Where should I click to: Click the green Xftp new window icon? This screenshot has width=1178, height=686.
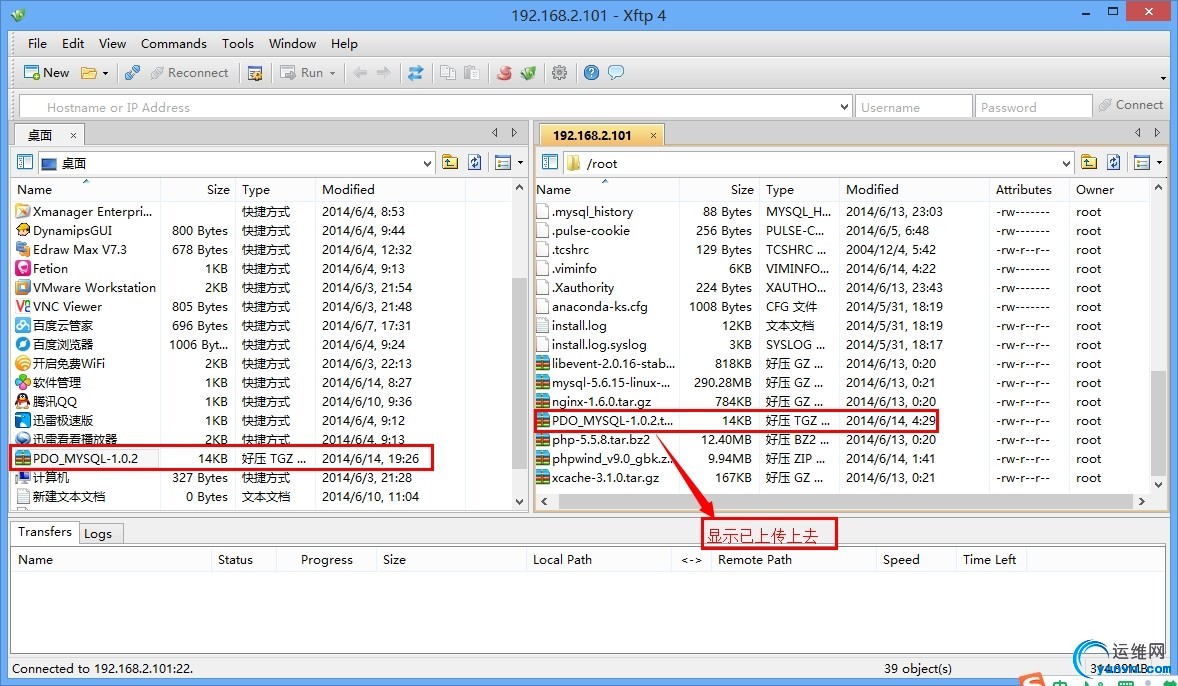tap(528, 73)
